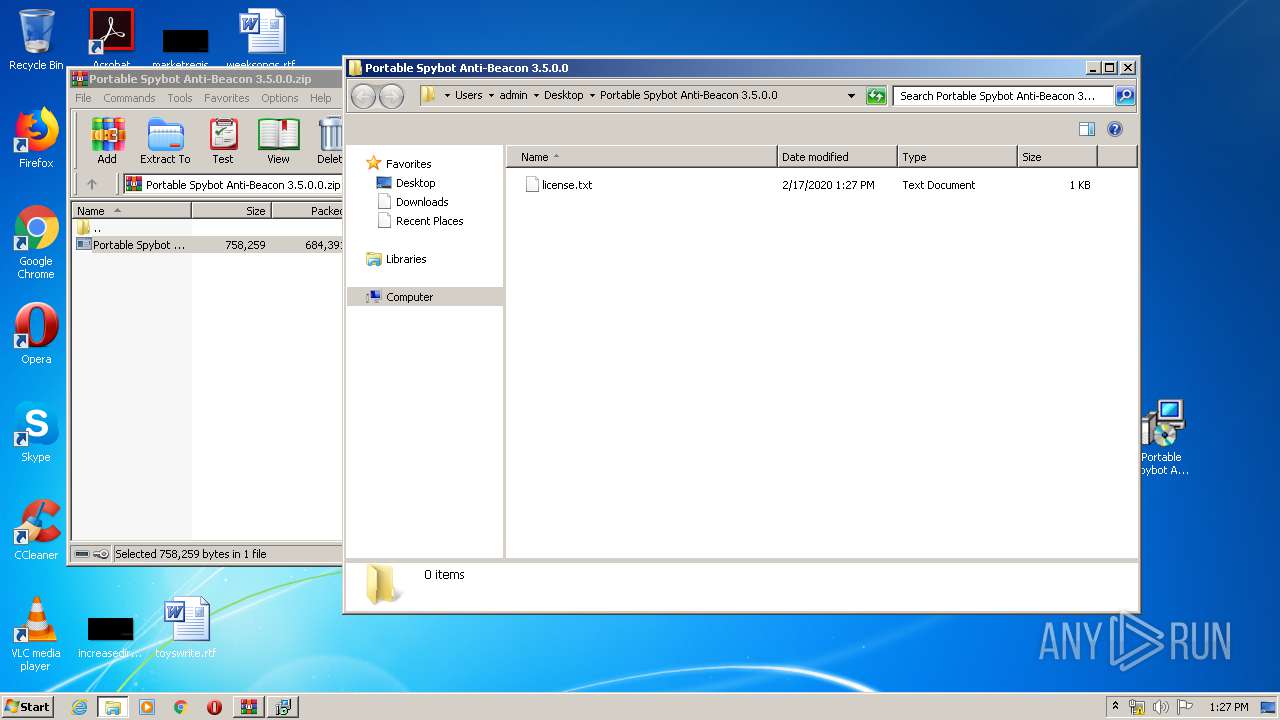The width and height of the screenshot is (1280, 720).
Task: Open the File menu in WinRAR
Action: pos(83,98)
